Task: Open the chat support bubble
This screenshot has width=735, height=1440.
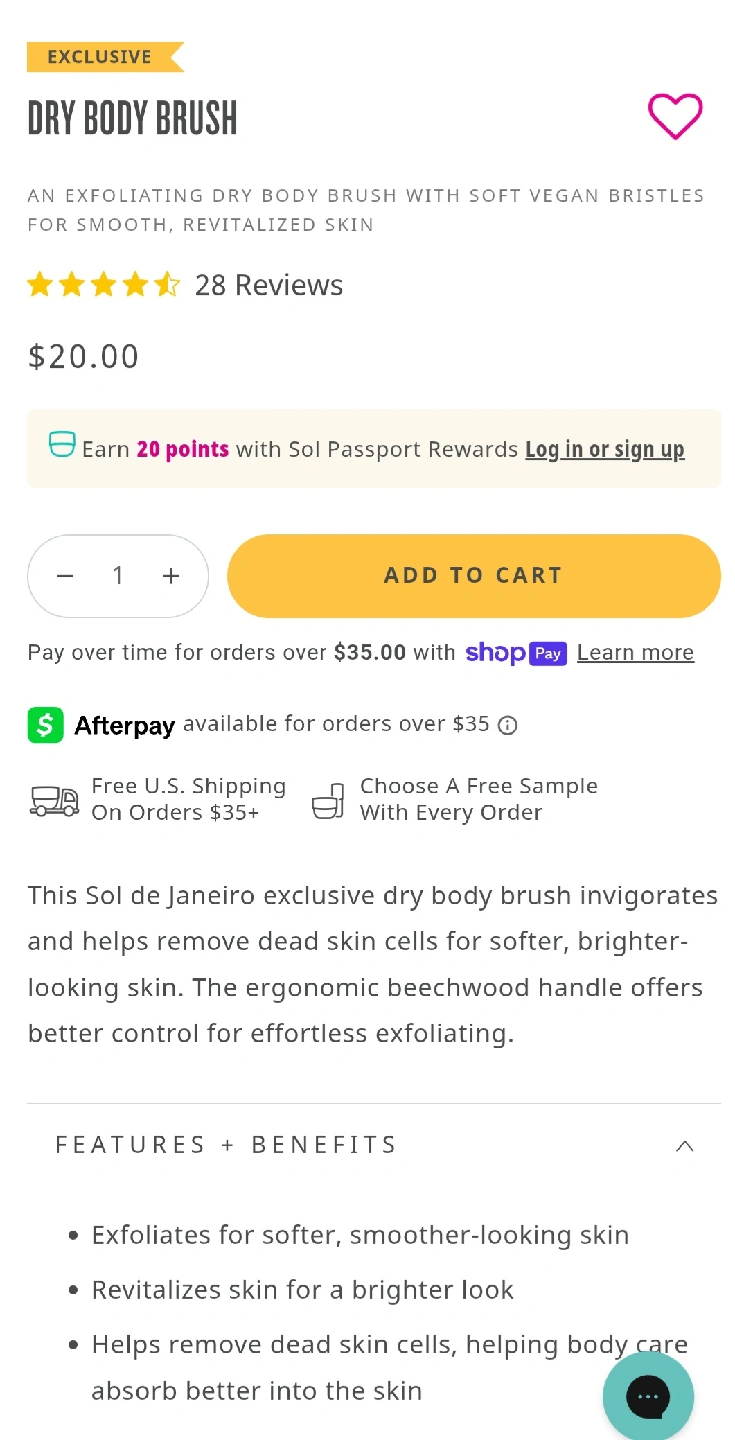Action: pyautogui.click(x=648, y=1395)
